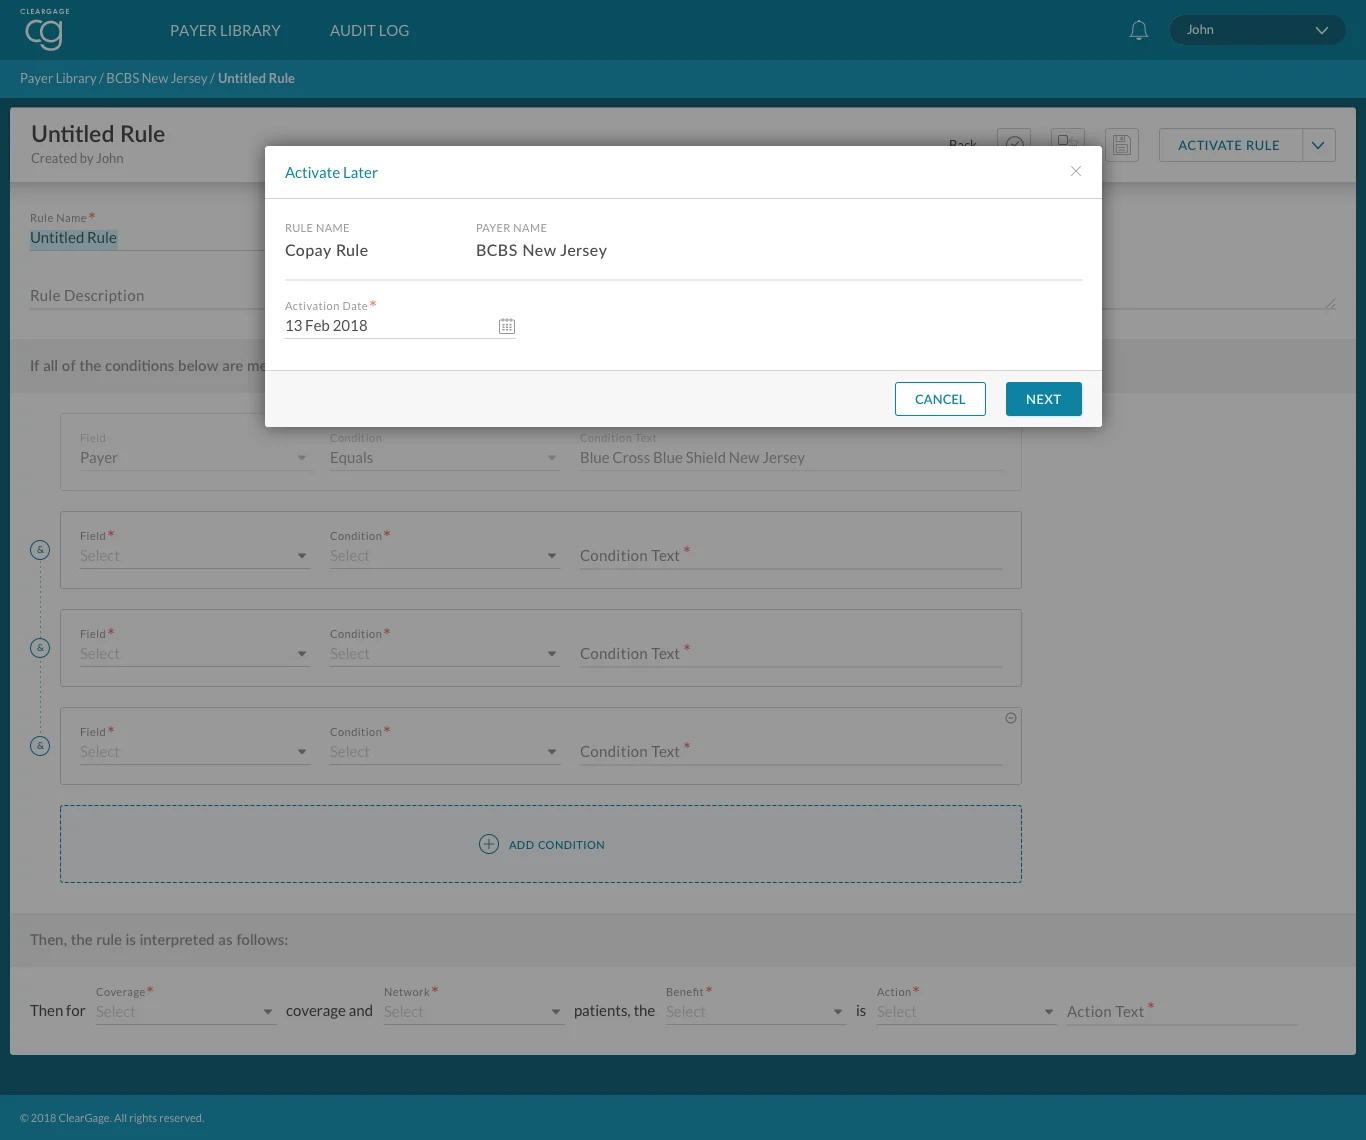Viewport: 1366px width, 1140px height.
Task: Open the Activation Date calendar picker
Action: click(507, 326)
